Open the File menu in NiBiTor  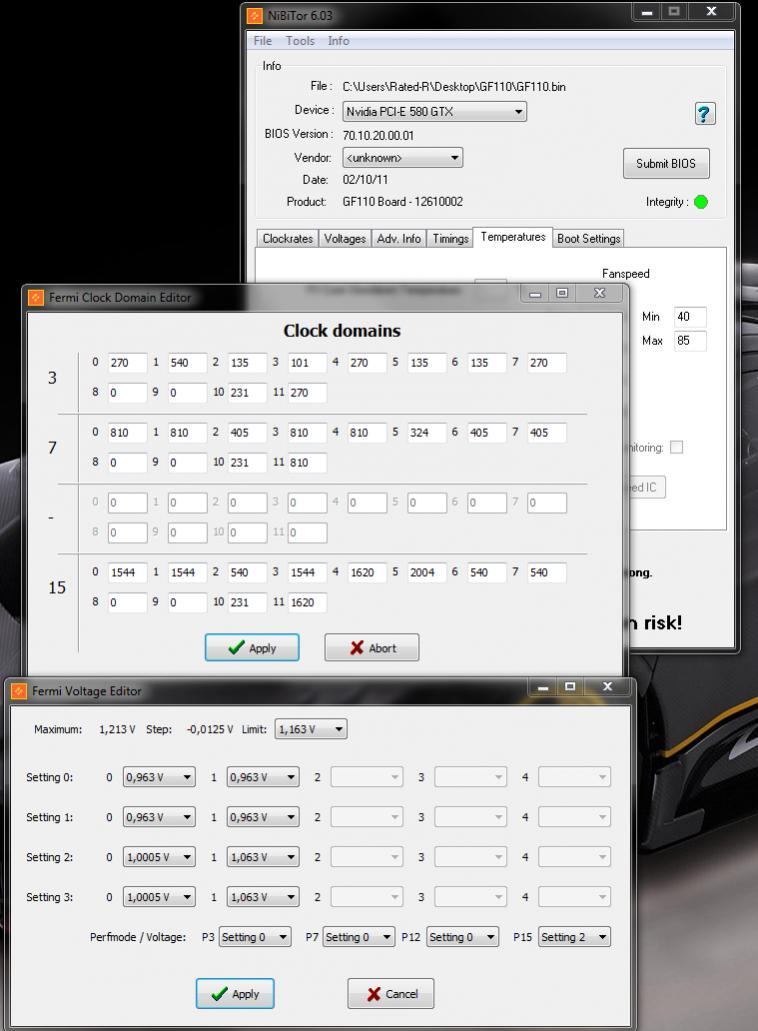[x=263, y=41]
